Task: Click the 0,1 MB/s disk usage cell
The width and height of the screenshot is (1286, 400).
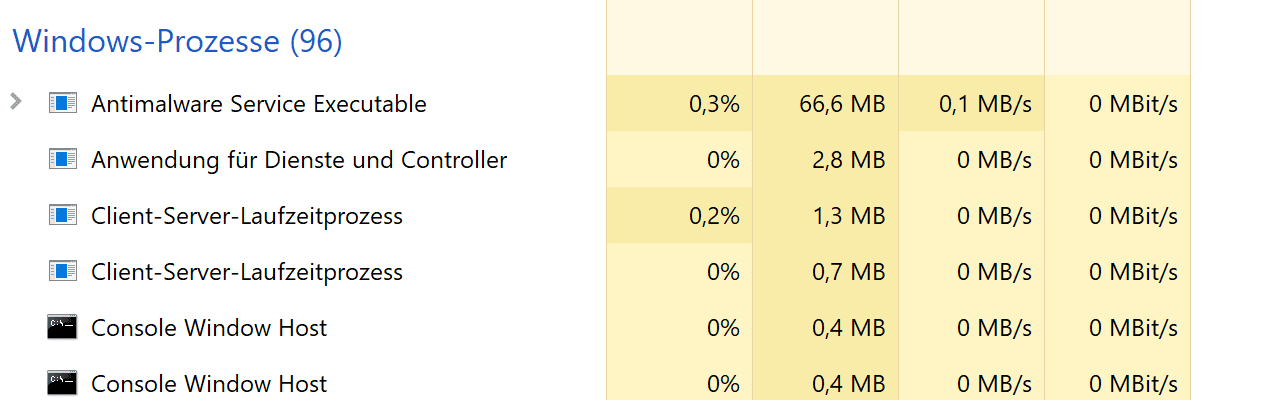Action: pos(985,104)
